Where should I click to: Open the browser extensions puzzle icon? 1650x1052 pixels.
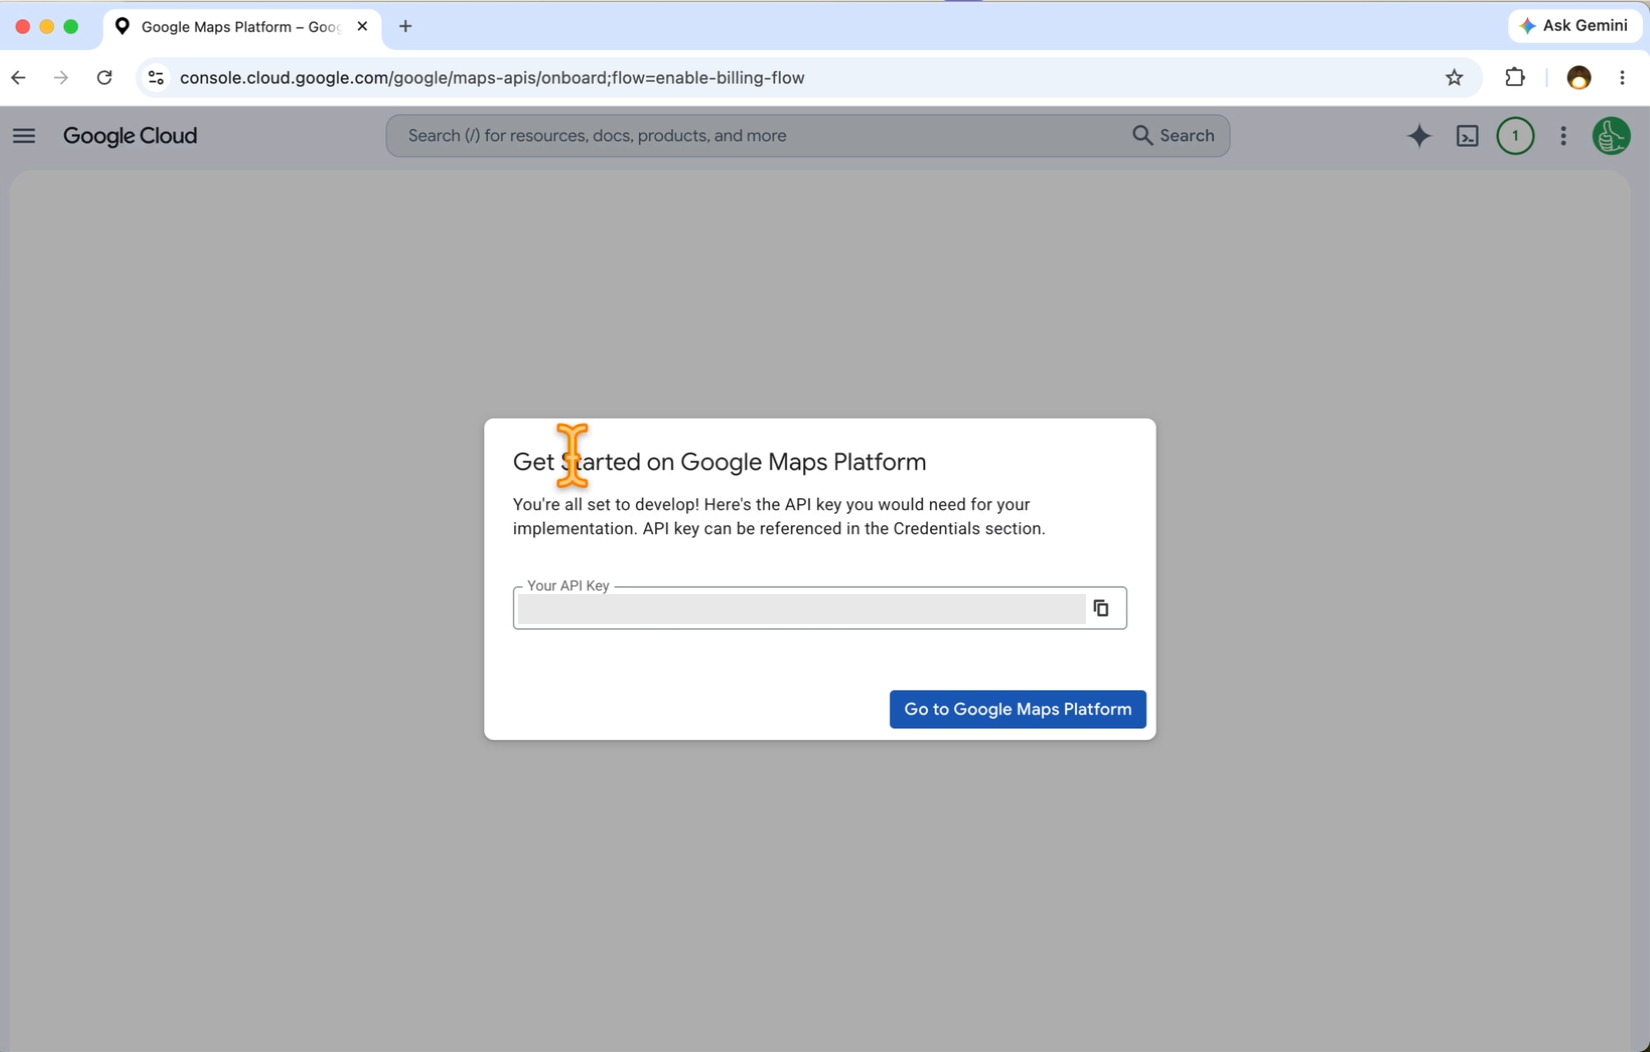pos(1515,78)
